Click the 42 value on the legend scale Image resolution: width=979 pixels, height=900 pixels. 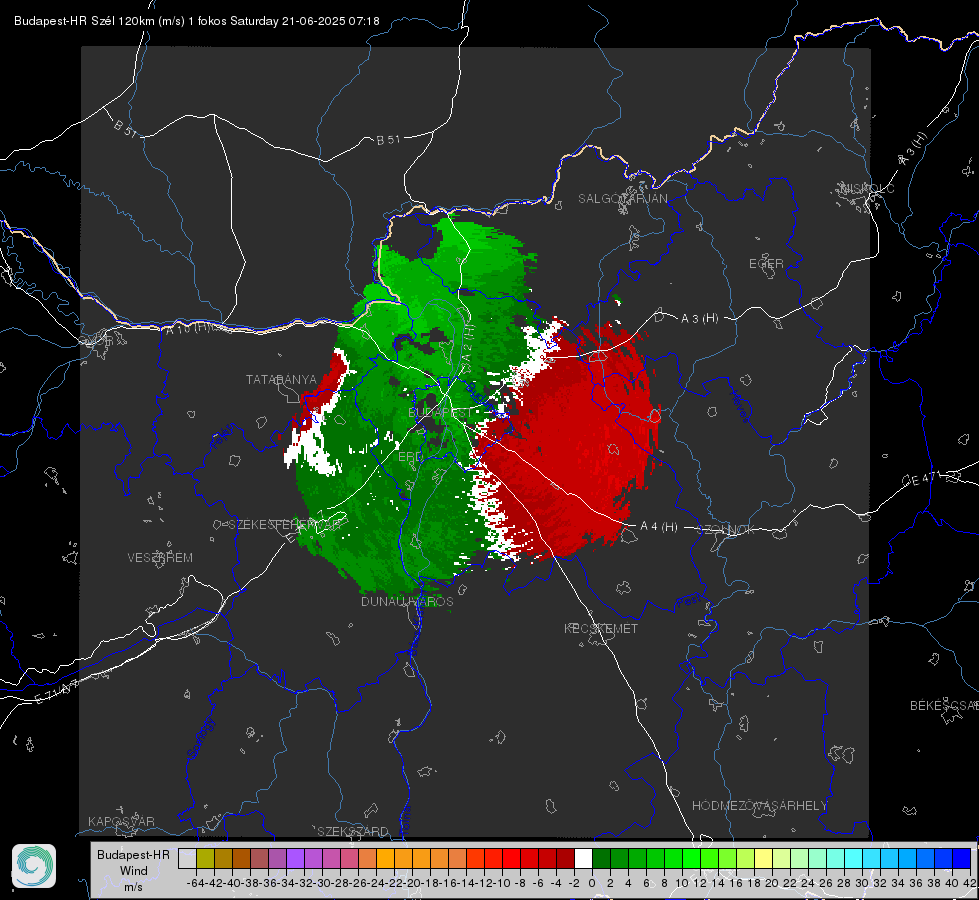pos(970,883)
